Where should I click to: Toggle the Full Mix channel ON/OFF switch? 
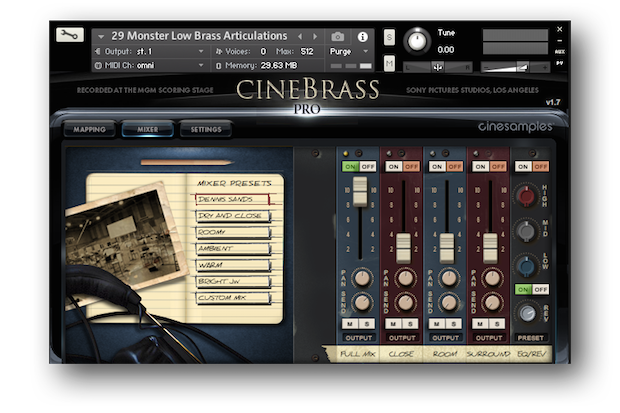click(x=359, y=167)
